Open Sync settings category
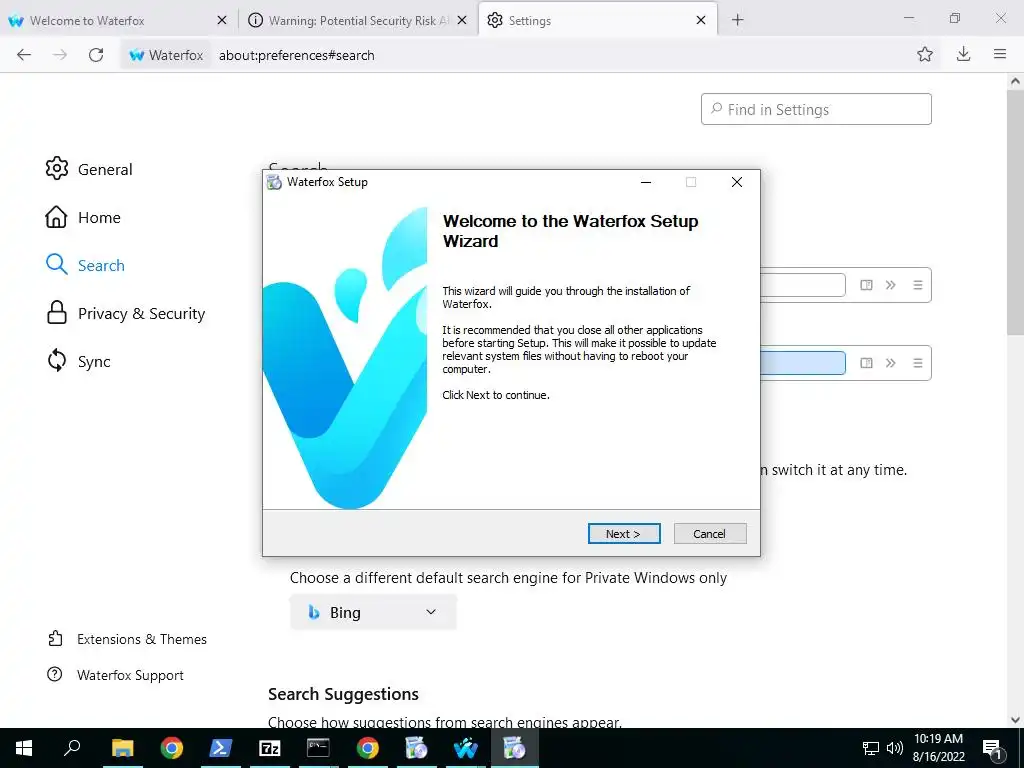The width and height of the screenshot is (1024, 768). coord(78,361)
